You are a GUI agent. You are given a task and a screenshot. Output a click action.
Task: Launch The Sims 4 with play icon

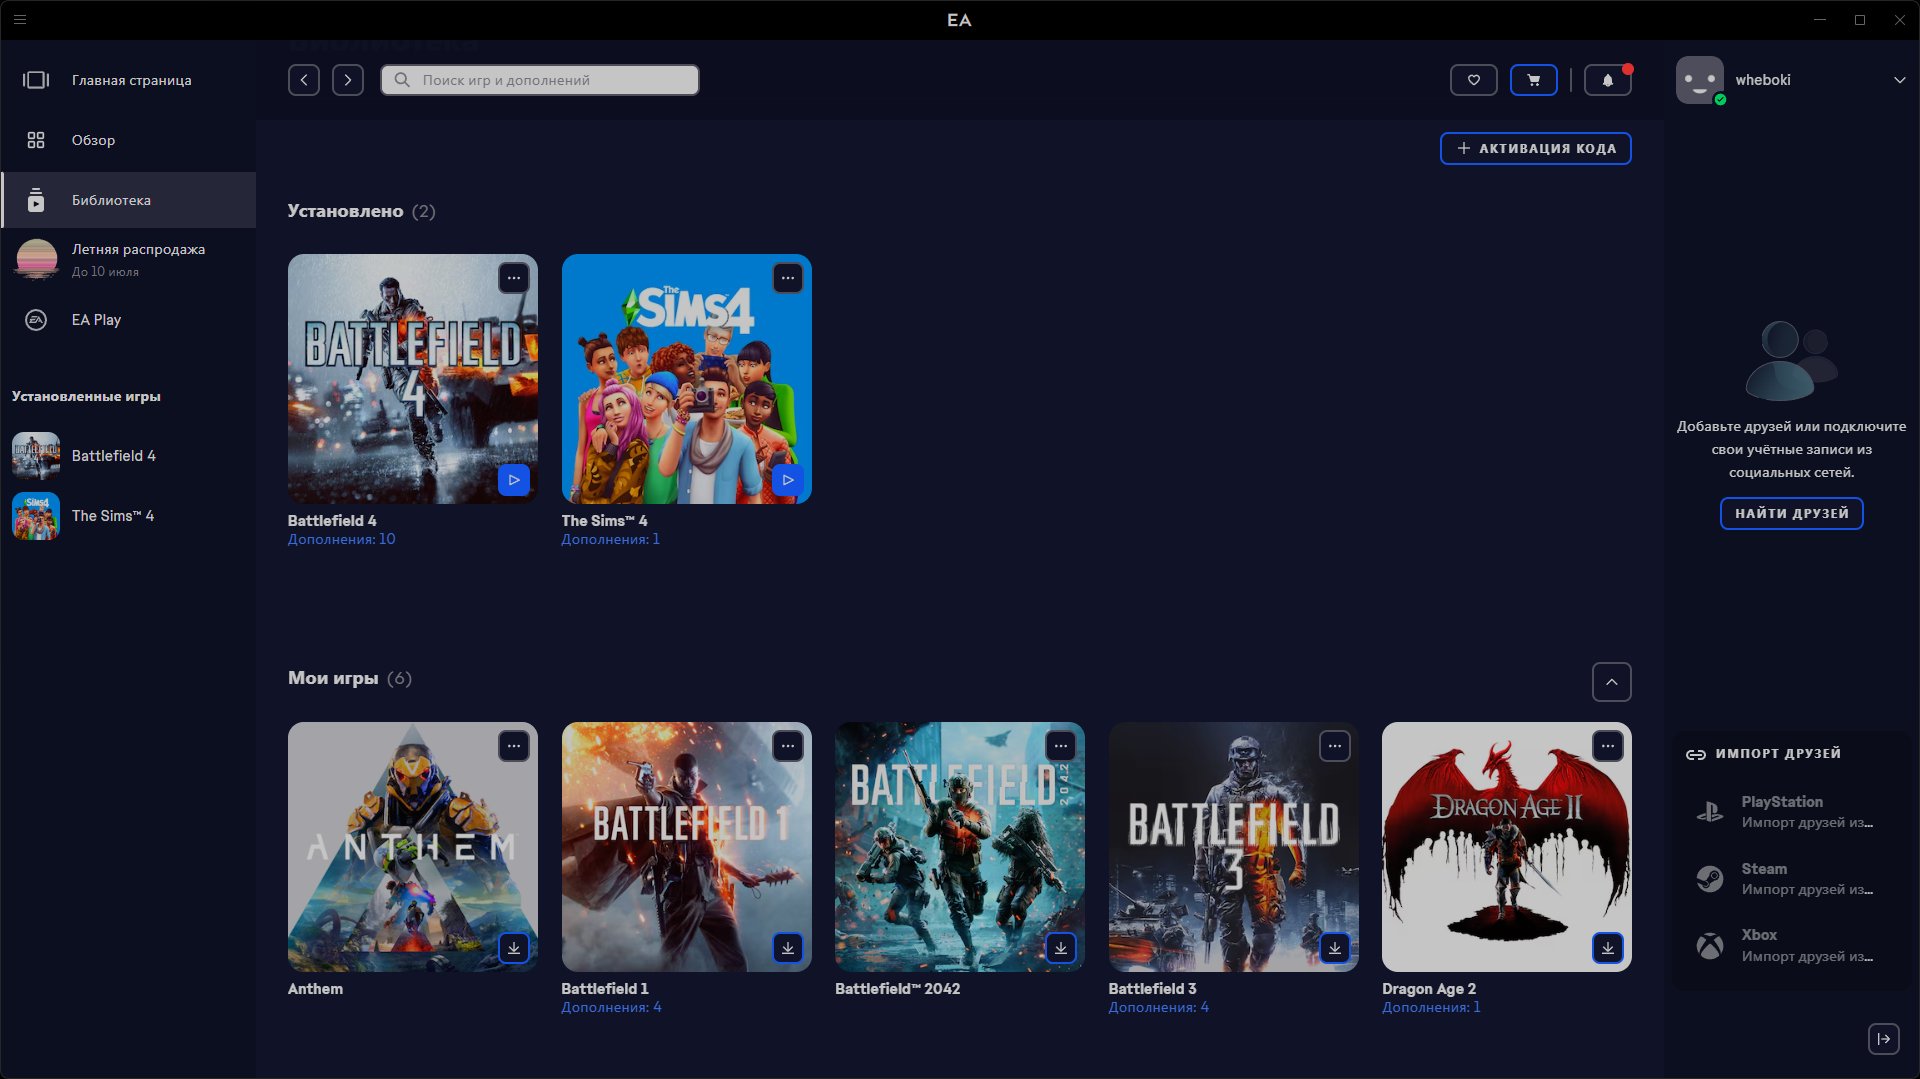coord(787,480)
